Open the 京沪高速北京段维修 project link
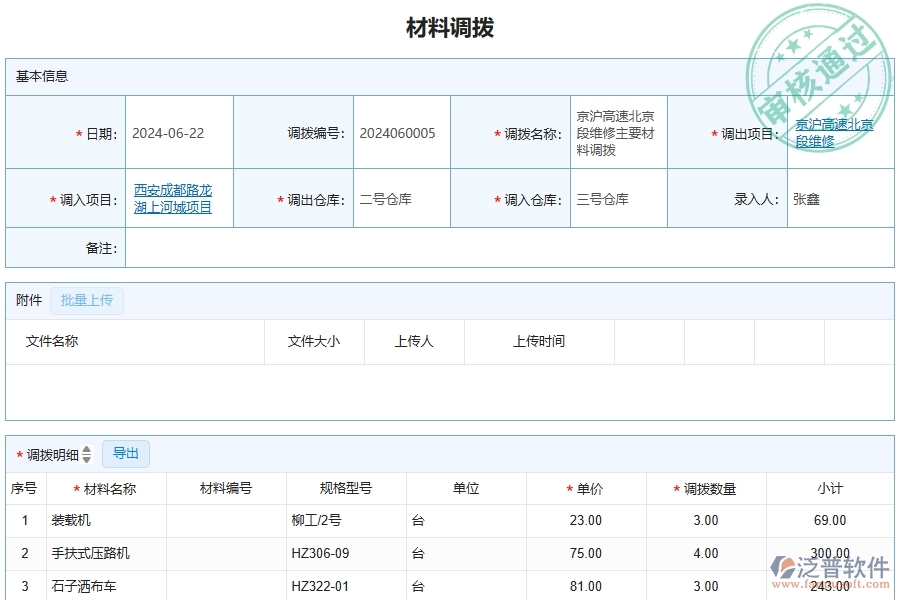 point(833,131)
